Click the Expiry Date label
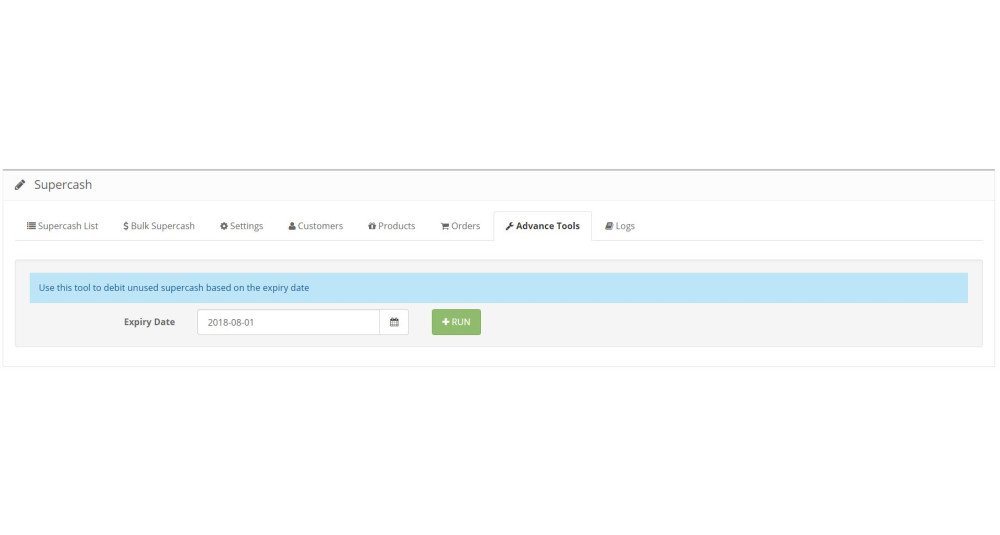The width and height of the screenshot is (1000, 535). pos(149,322)
